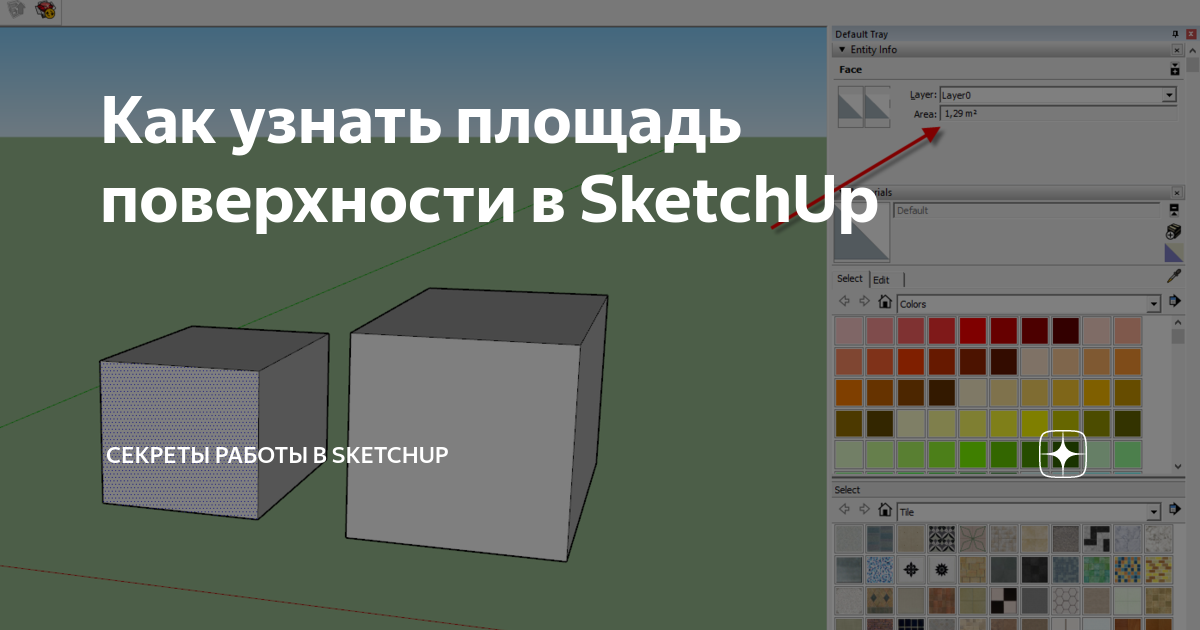Viewport: 1200px width, 630px height.
Task: Click the front face of right cube
Action: (462, 445)
